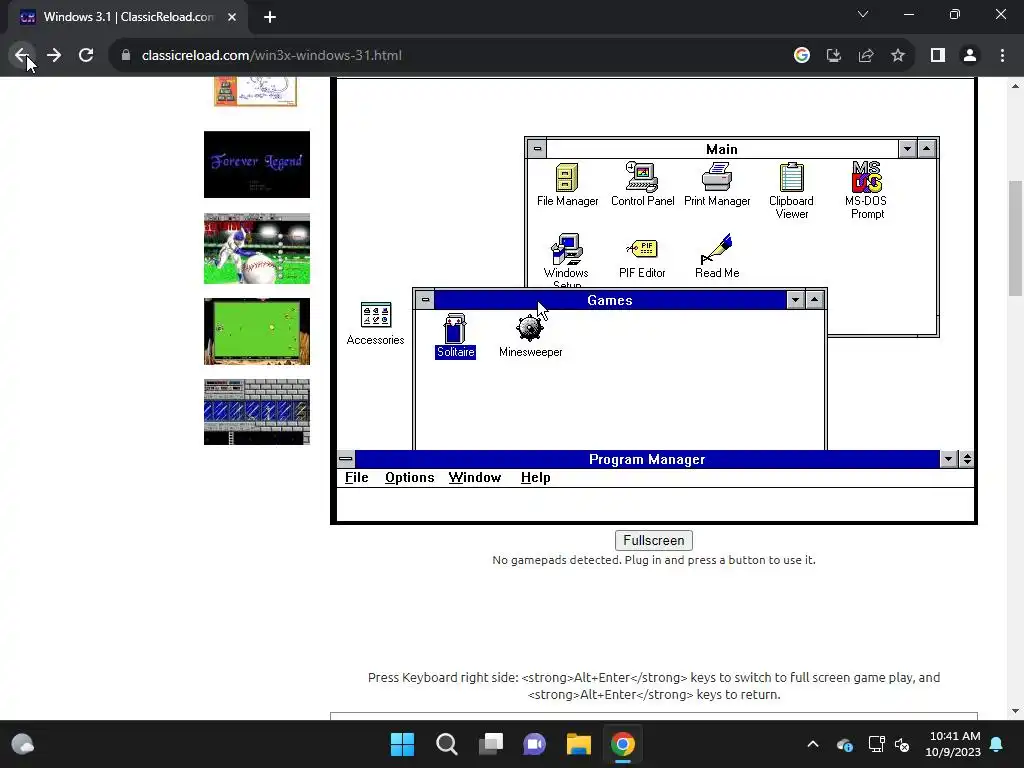Open the Games window control menu box

pos(425,300)
